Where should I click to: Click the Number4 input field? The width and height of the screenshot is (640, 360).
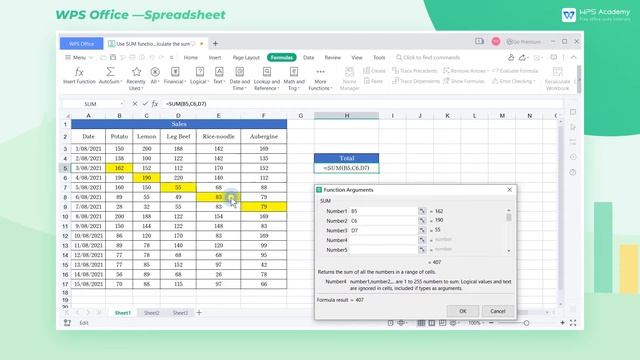pyautogui.click(x=383, y=240)
